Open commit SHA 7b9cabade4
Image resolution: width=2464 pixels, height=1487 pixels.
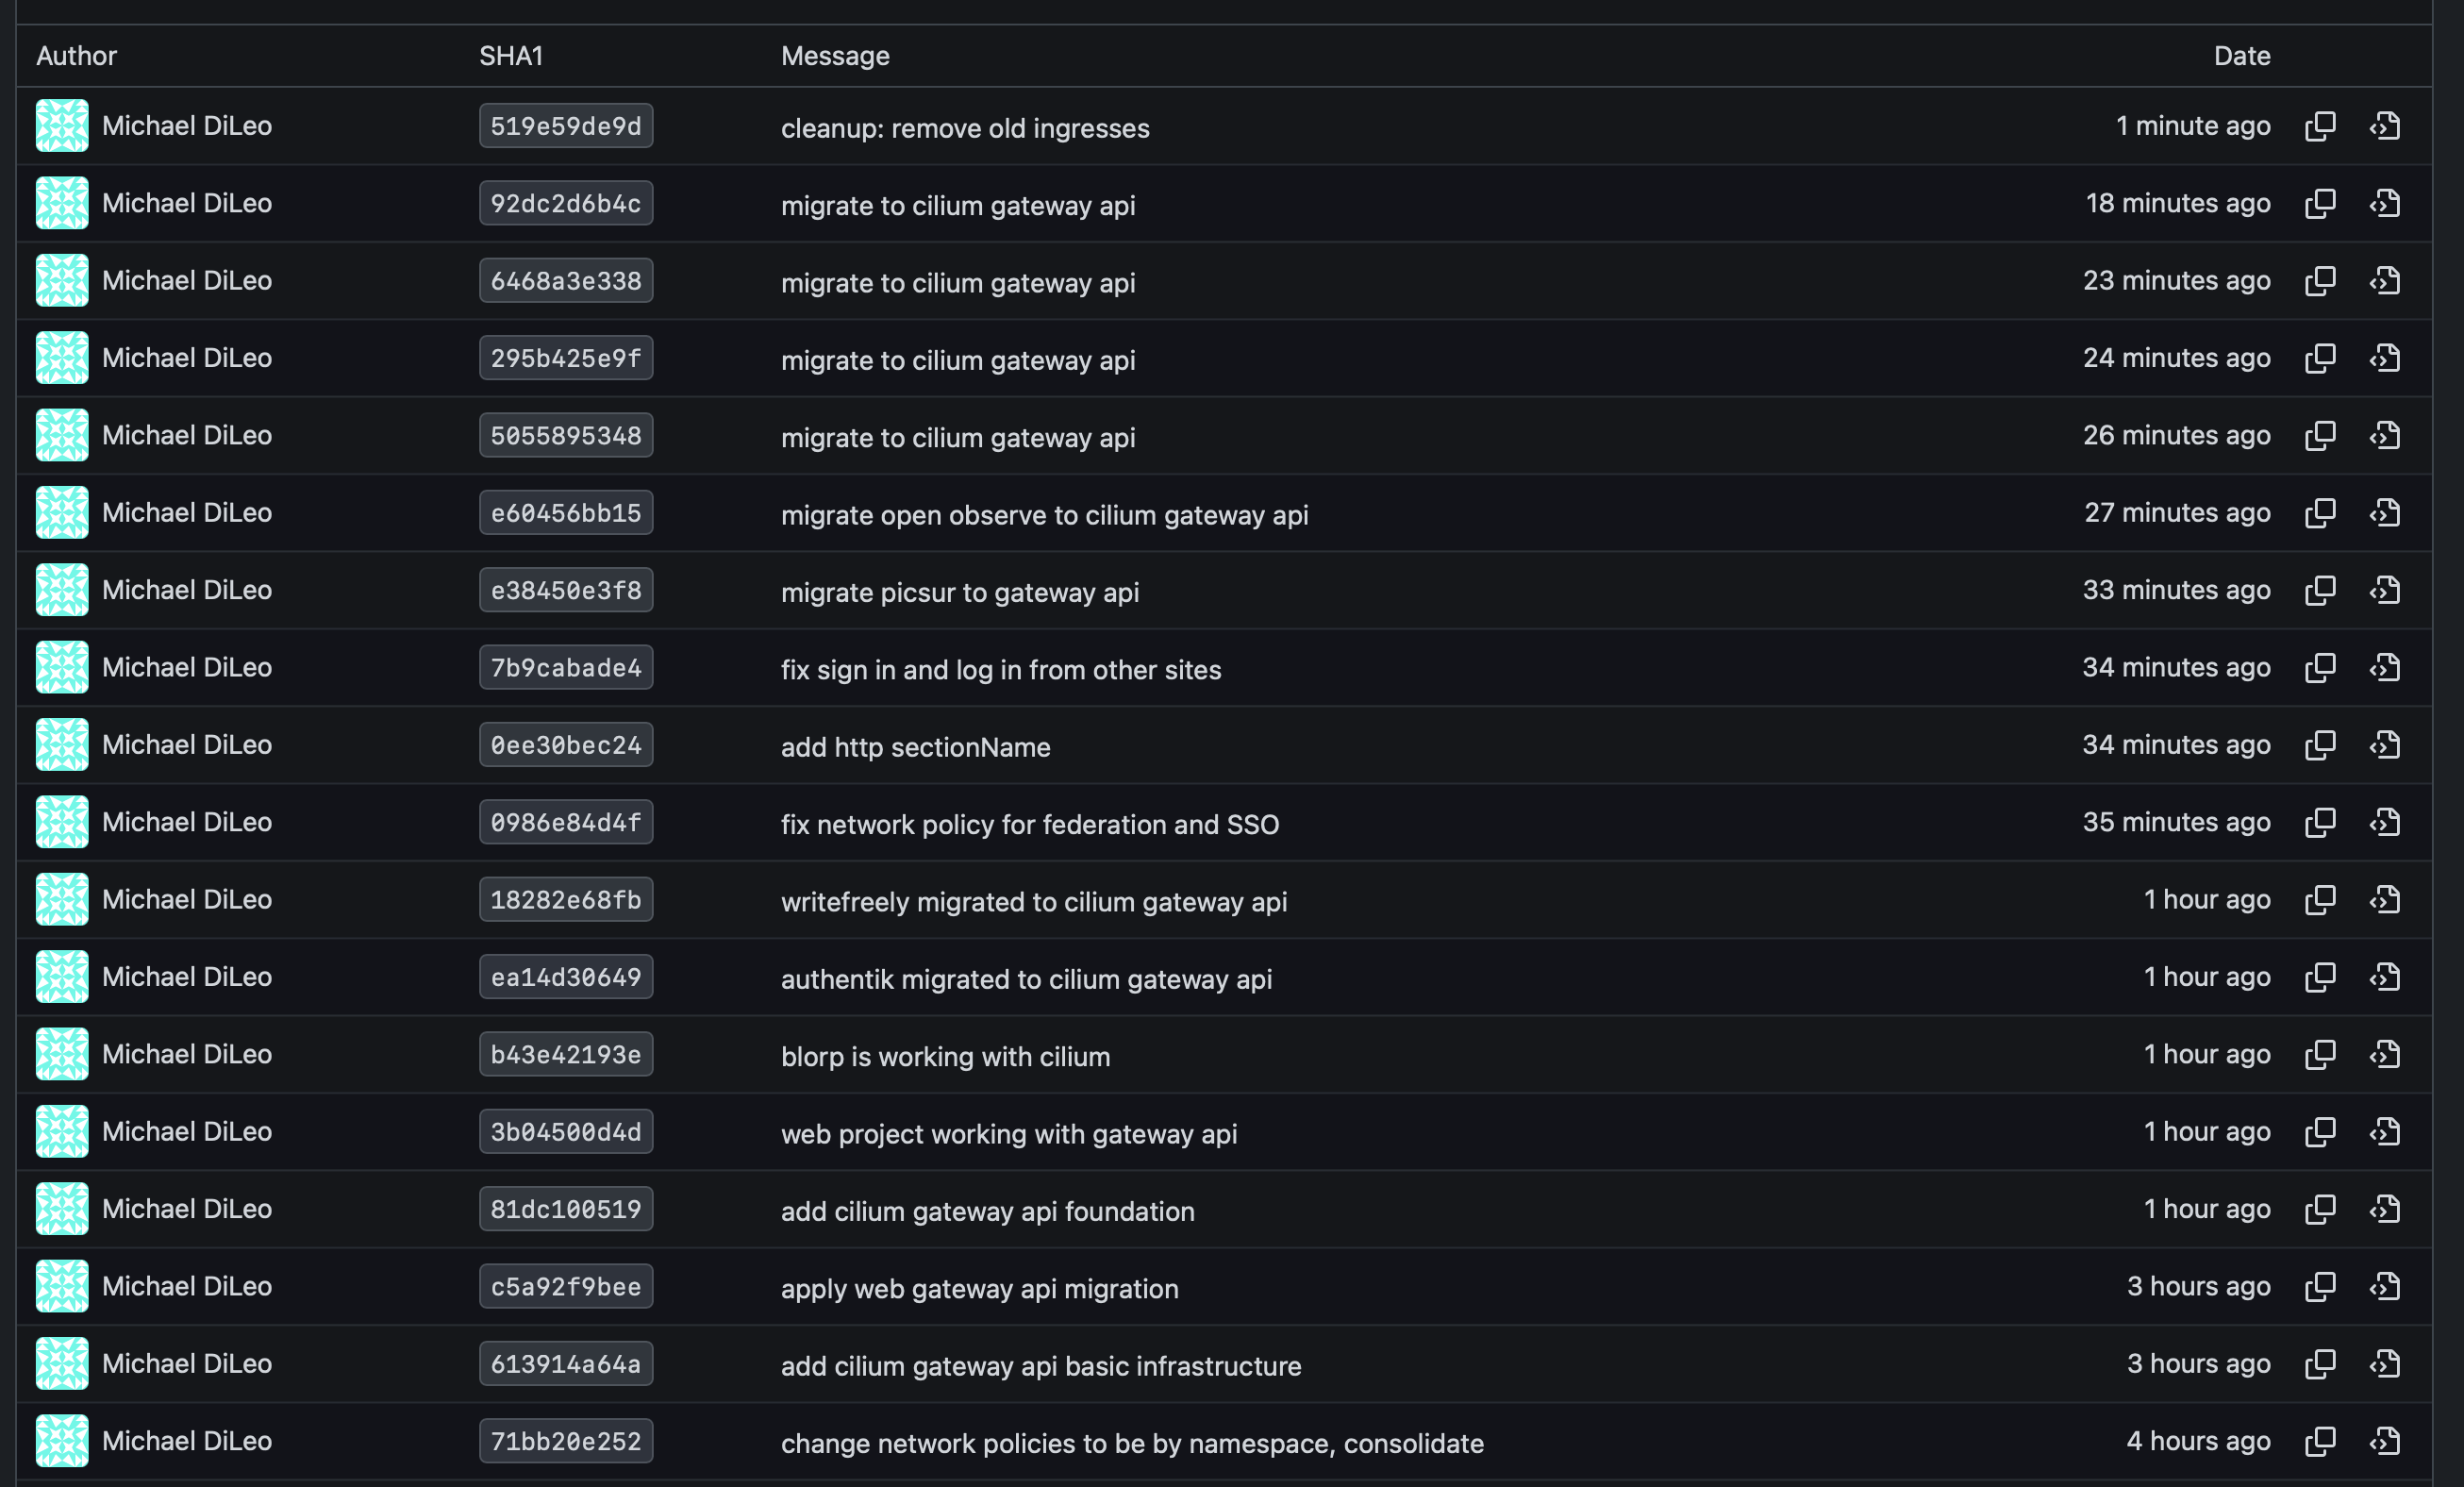(565, 667)
